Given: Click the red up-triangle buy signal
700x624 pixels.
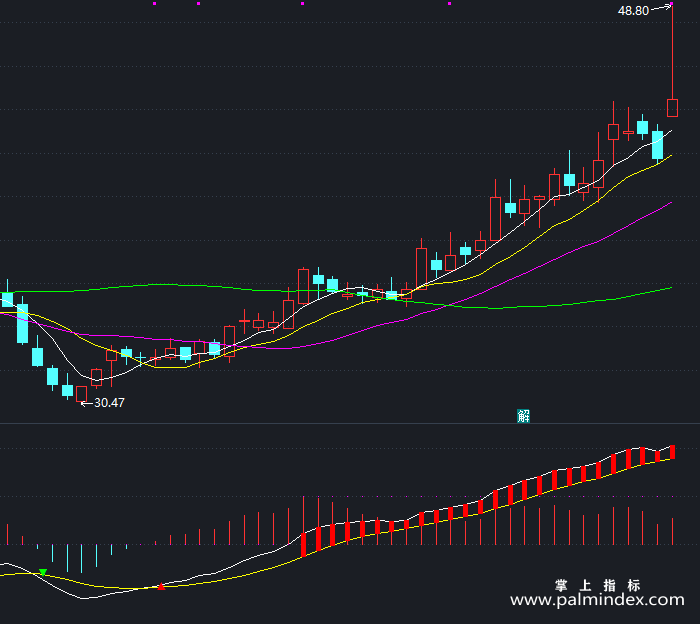Looking at the screenshot, I should pyautogui.click(x=161, y=587).
